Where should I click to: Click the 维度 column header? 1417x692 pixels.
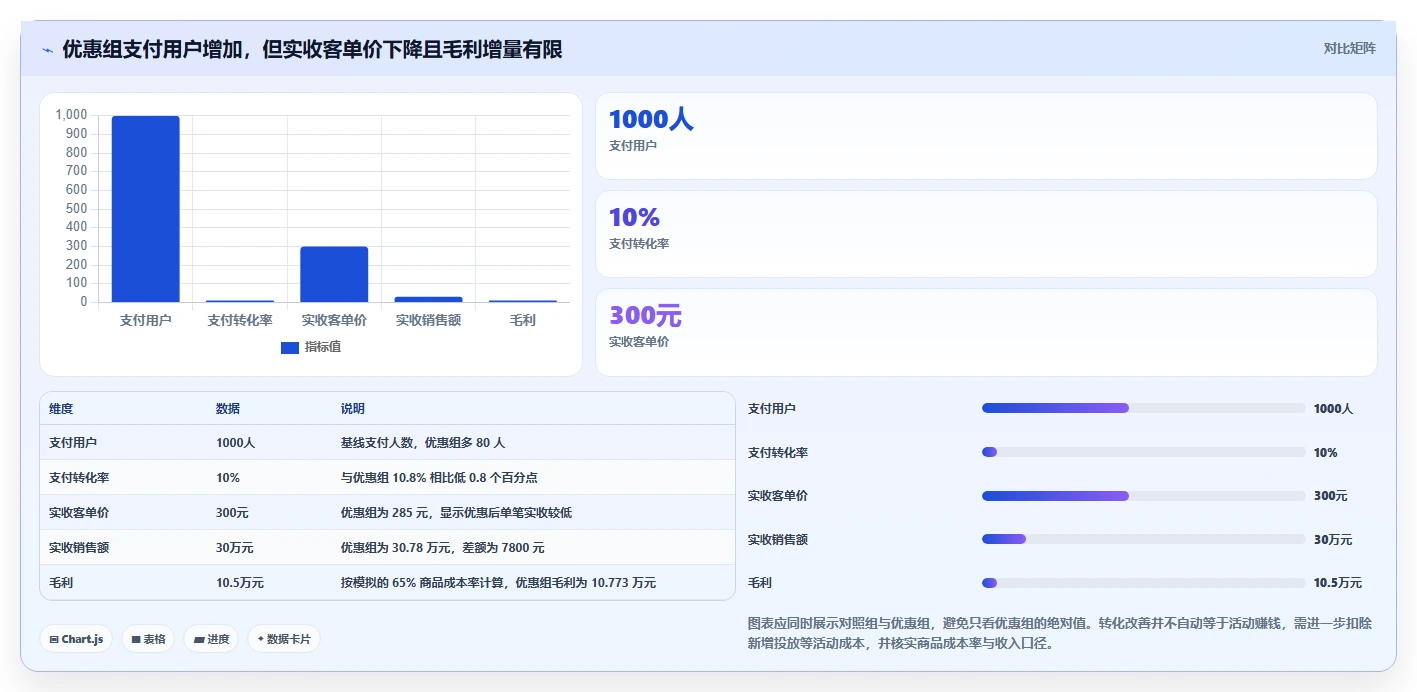pos(61,409)
